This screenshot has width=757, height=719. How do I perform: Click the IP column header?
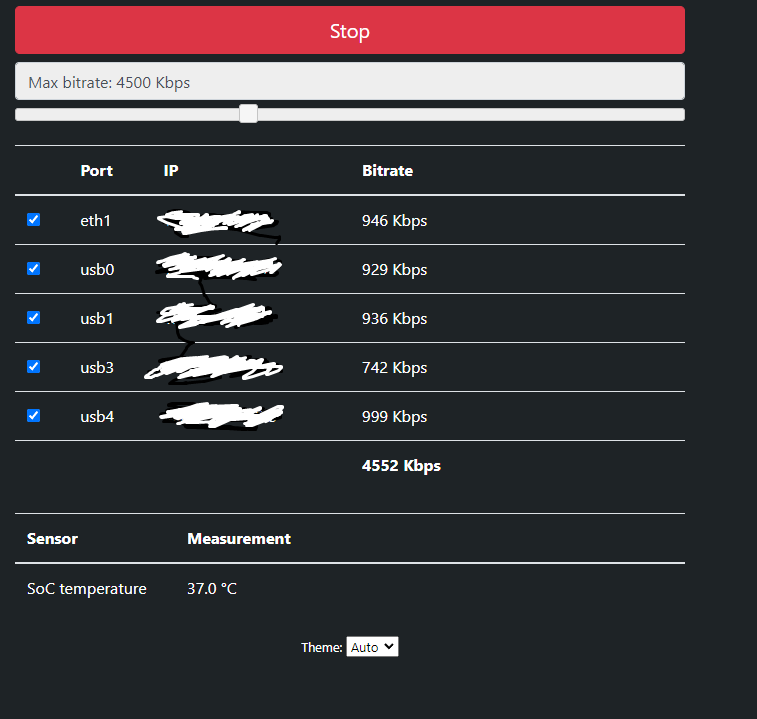(x=171, y=171)
